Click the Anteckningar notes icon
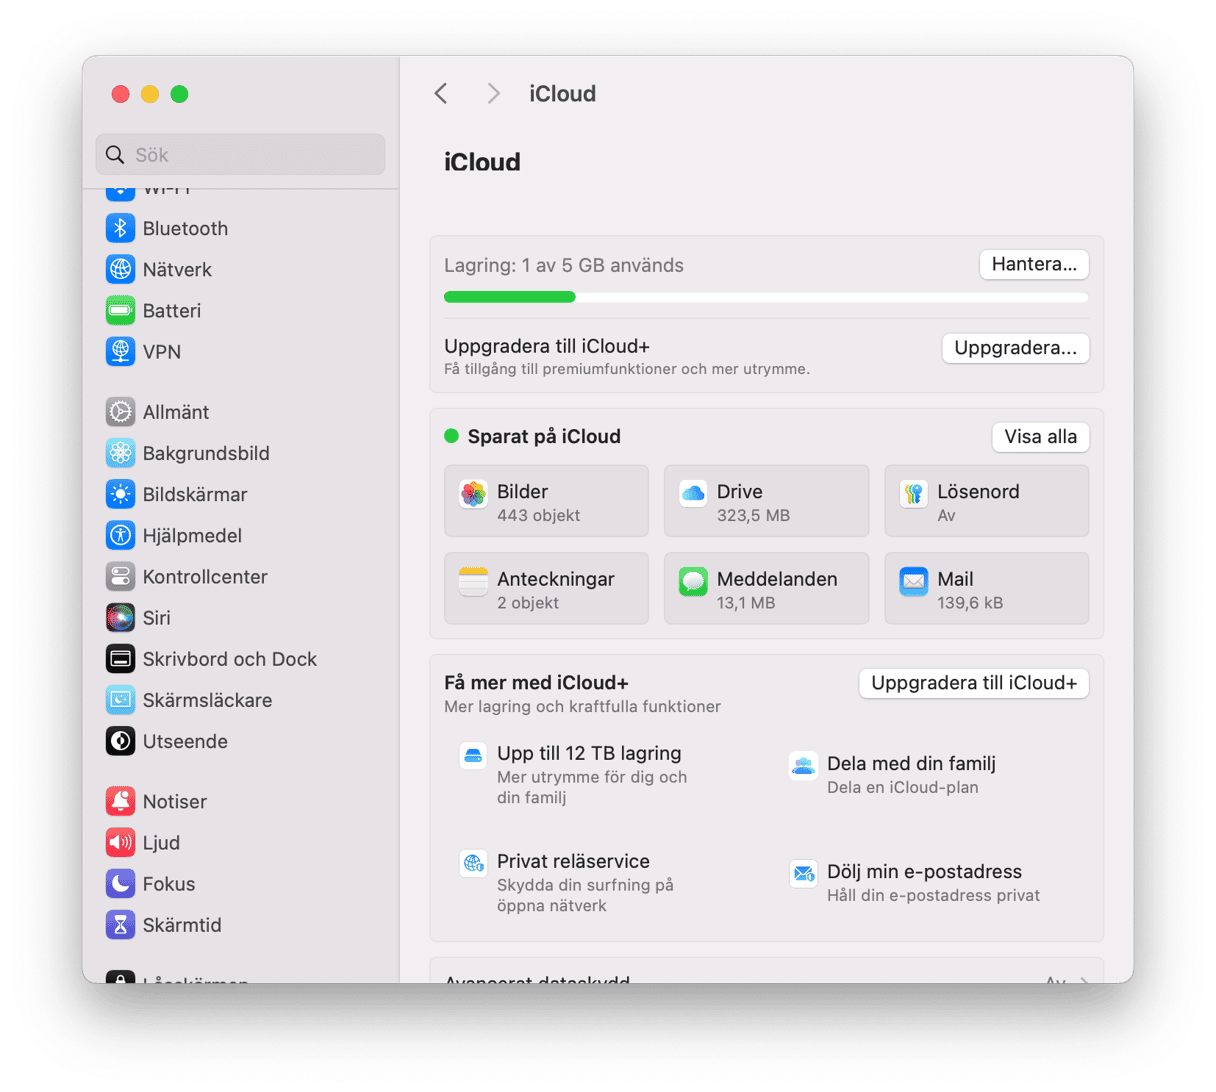The height and width of the screenshot is (1092, 1216). click(473, 581)
